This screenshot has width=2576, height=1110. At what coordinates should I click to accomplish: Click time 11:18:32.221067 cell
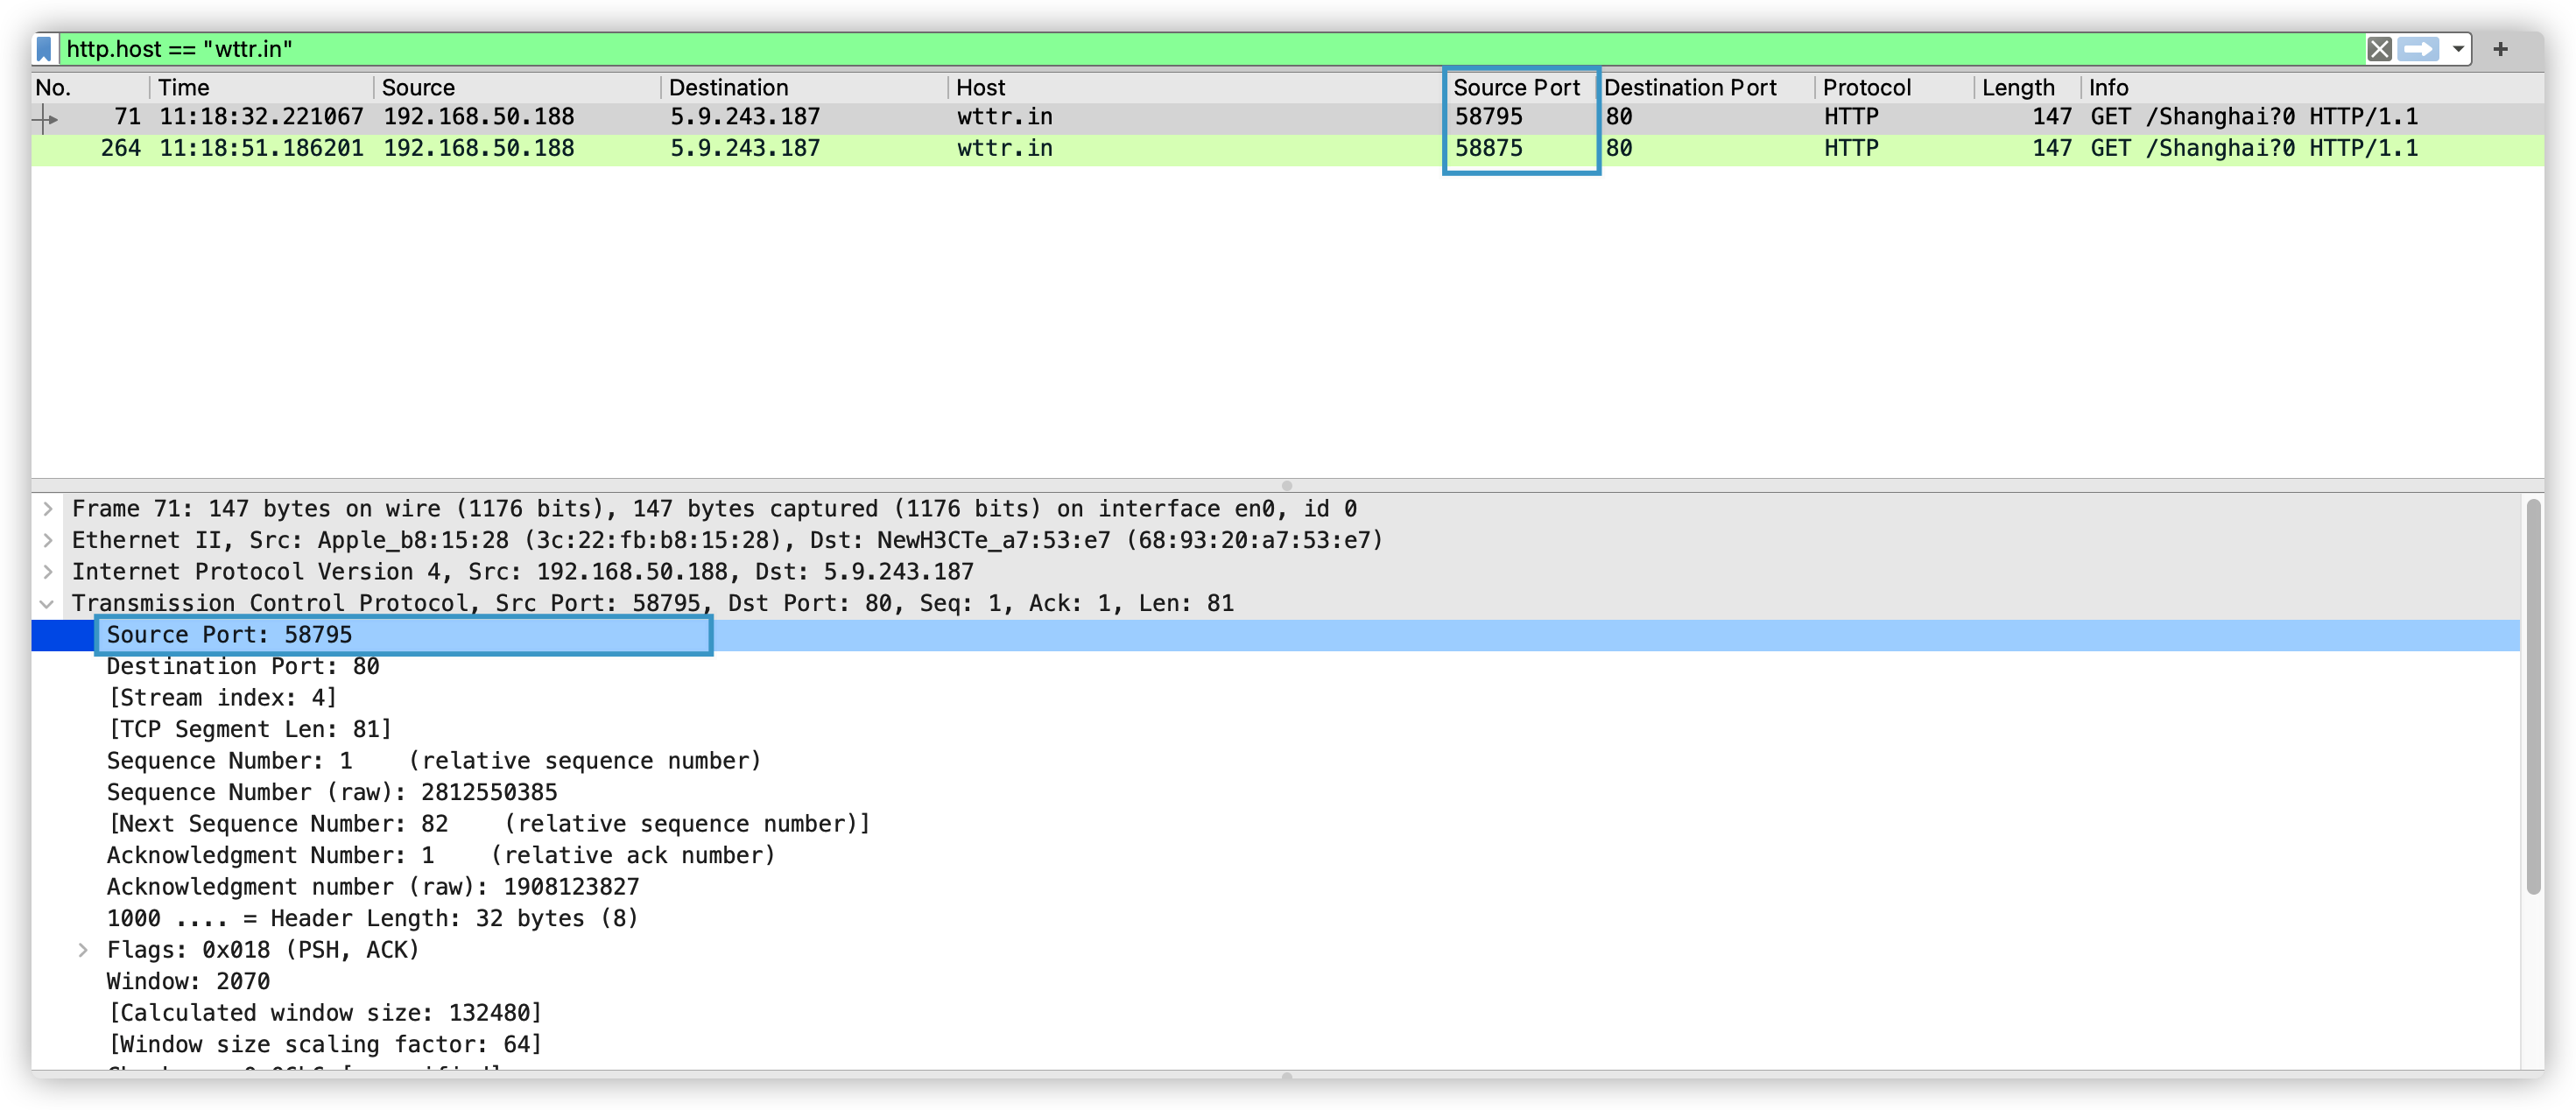click(x=261, y=117)
